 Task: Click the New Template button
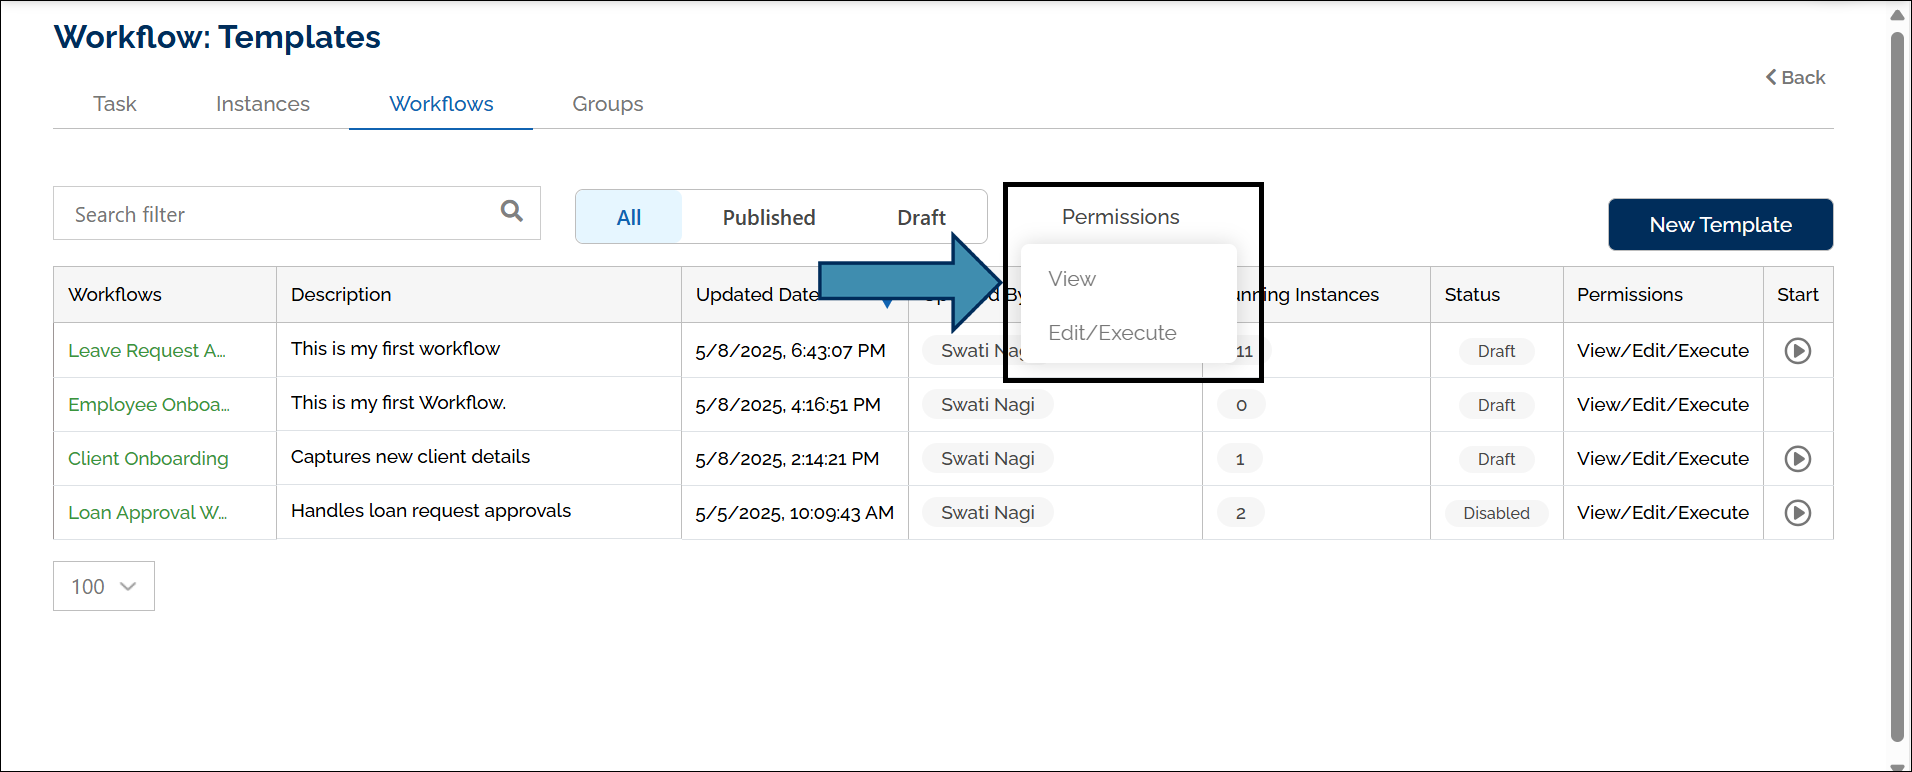1720,225
